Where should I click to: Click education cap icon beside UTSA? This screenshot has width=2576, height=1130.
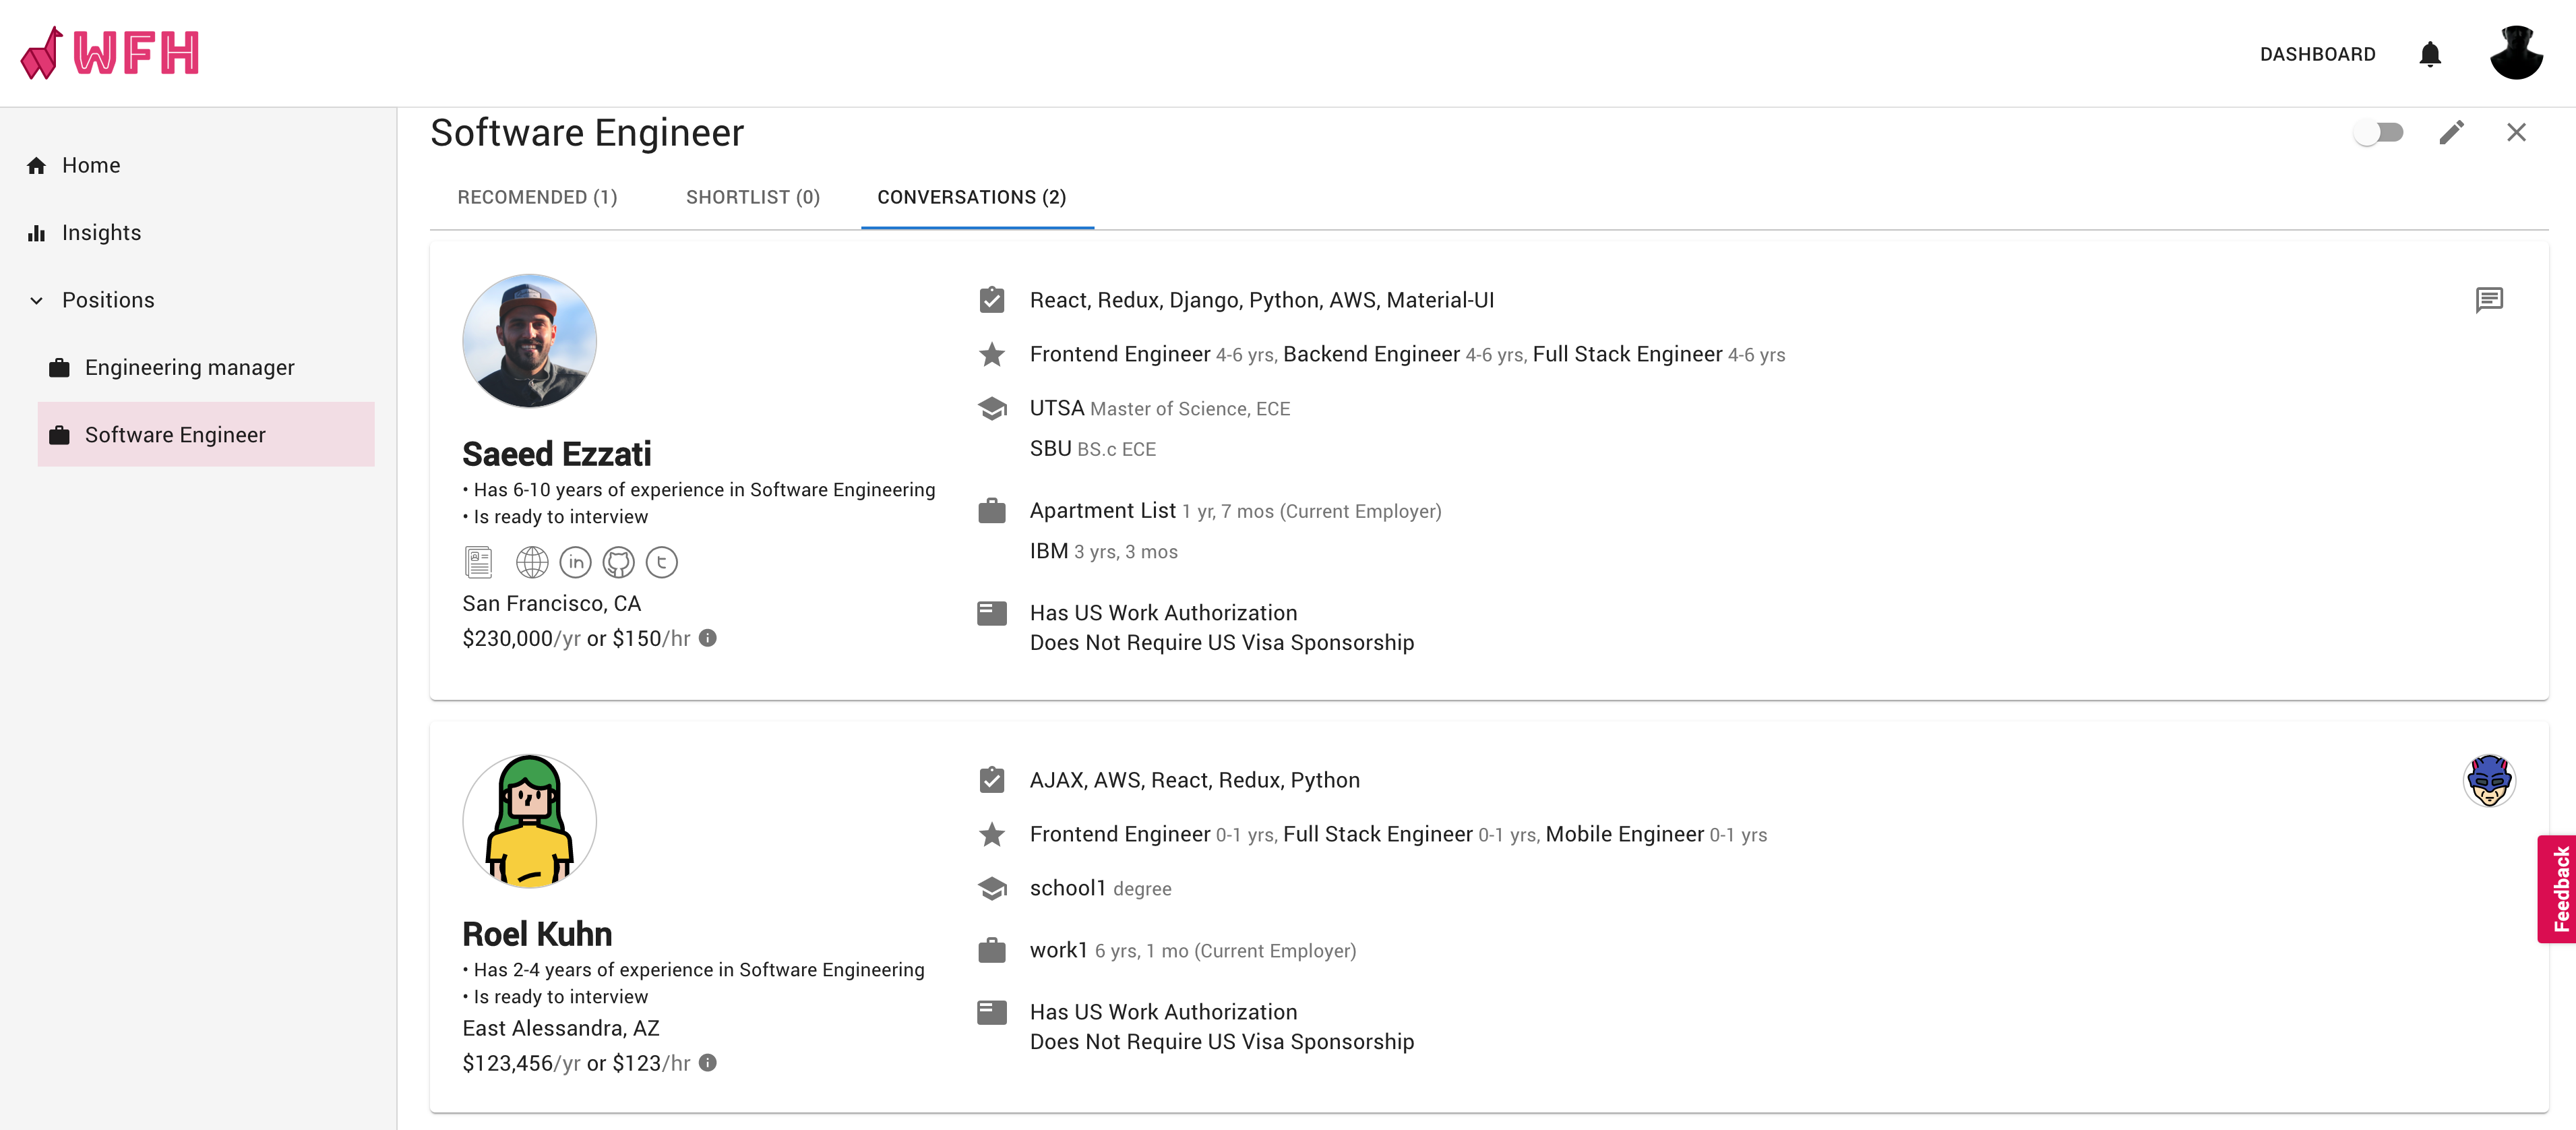click(x=991, y=408)
